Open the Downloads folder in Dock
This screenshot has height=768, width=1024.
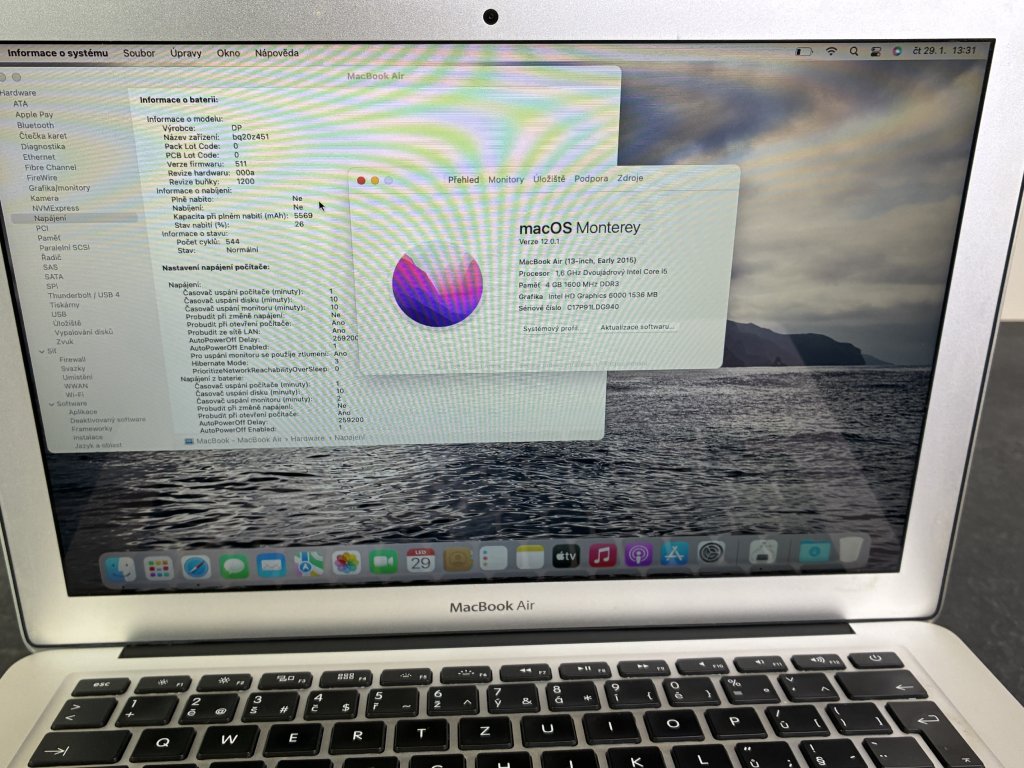click(814, 551)
